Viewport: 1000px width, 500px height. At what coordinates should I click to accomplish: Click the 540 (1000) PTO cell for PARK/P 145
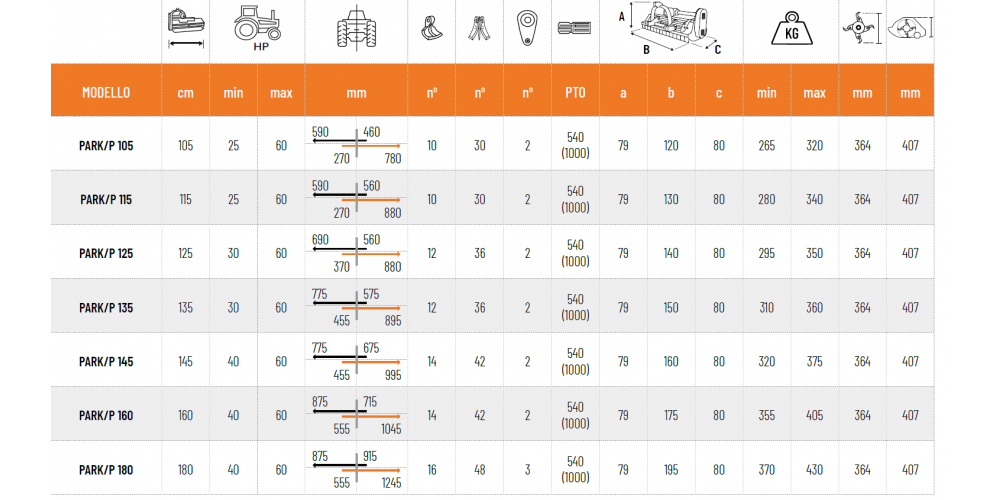[x=575, y=362]
